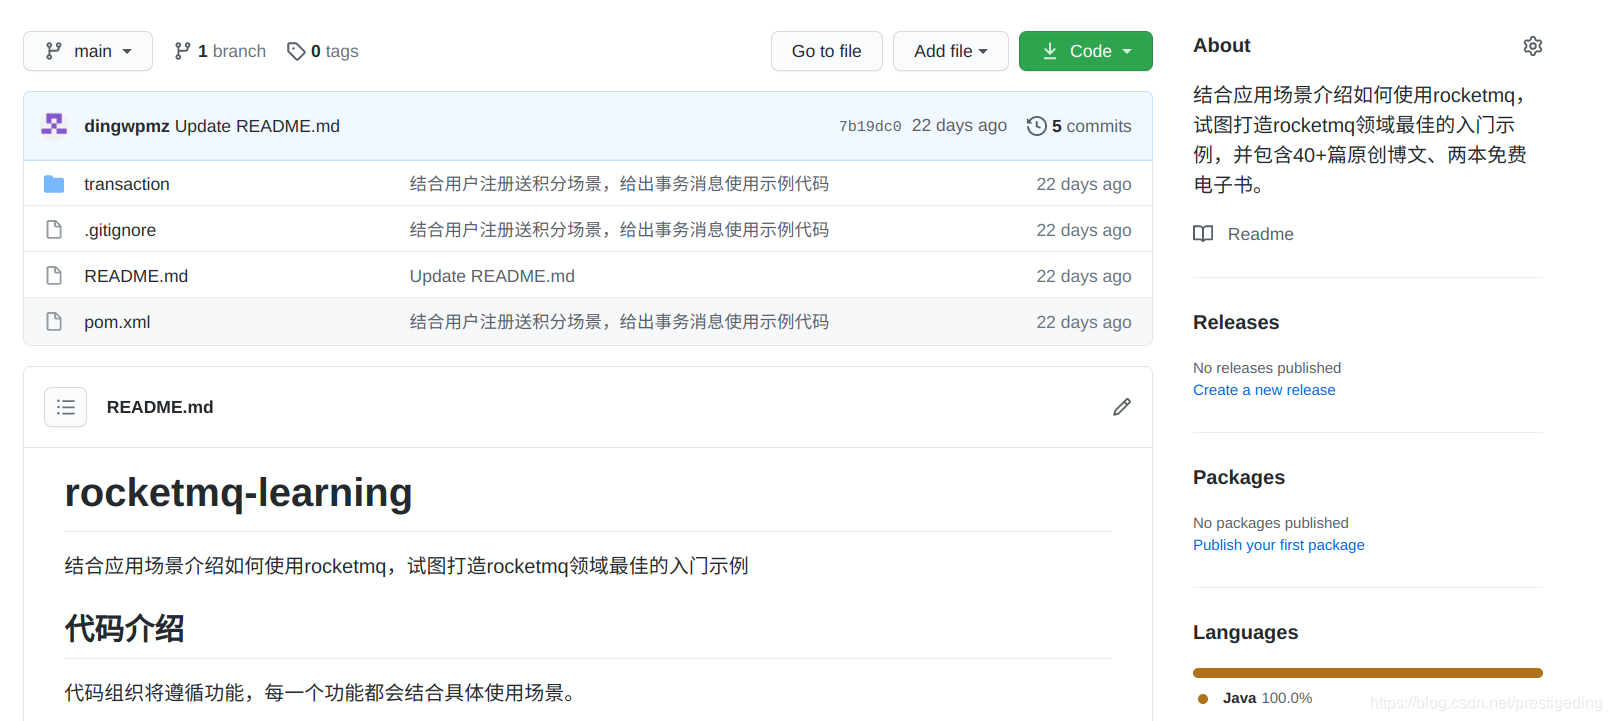The image size is (1611, 721).
Task: Click the transaction folder icon
Action: coord(54,184)
